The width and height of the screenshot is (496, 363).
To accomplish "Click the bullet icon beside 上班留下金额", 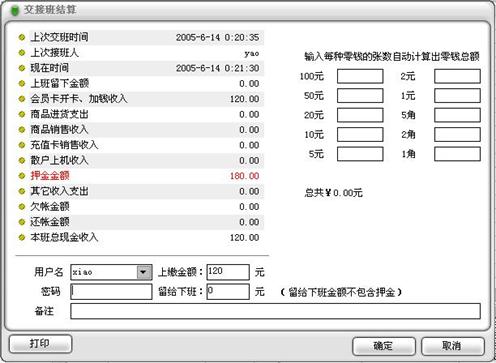I will [x=22, y=83].
